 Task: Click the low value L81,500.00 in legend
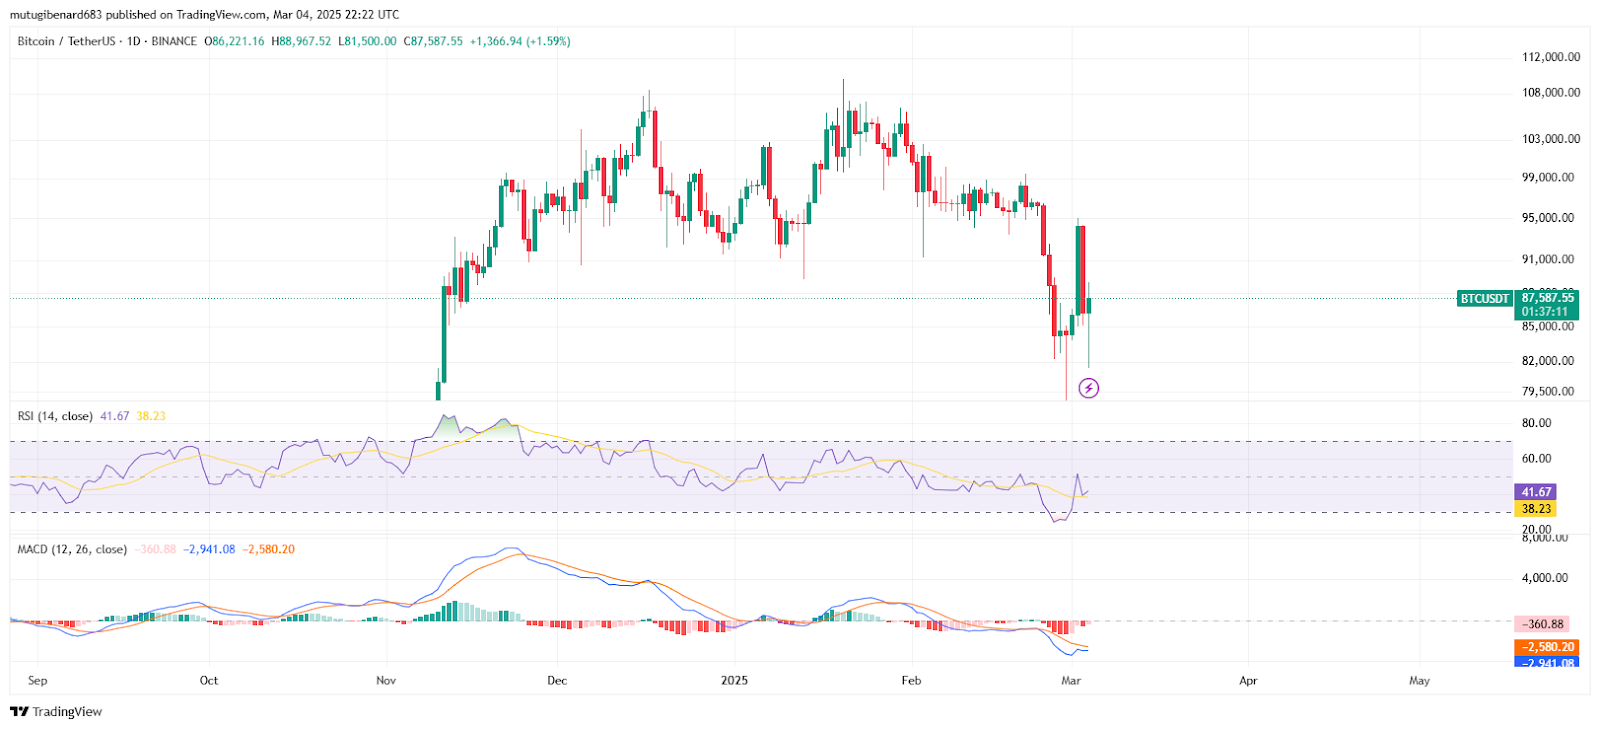pyautogui.click(x=367, y=41)
